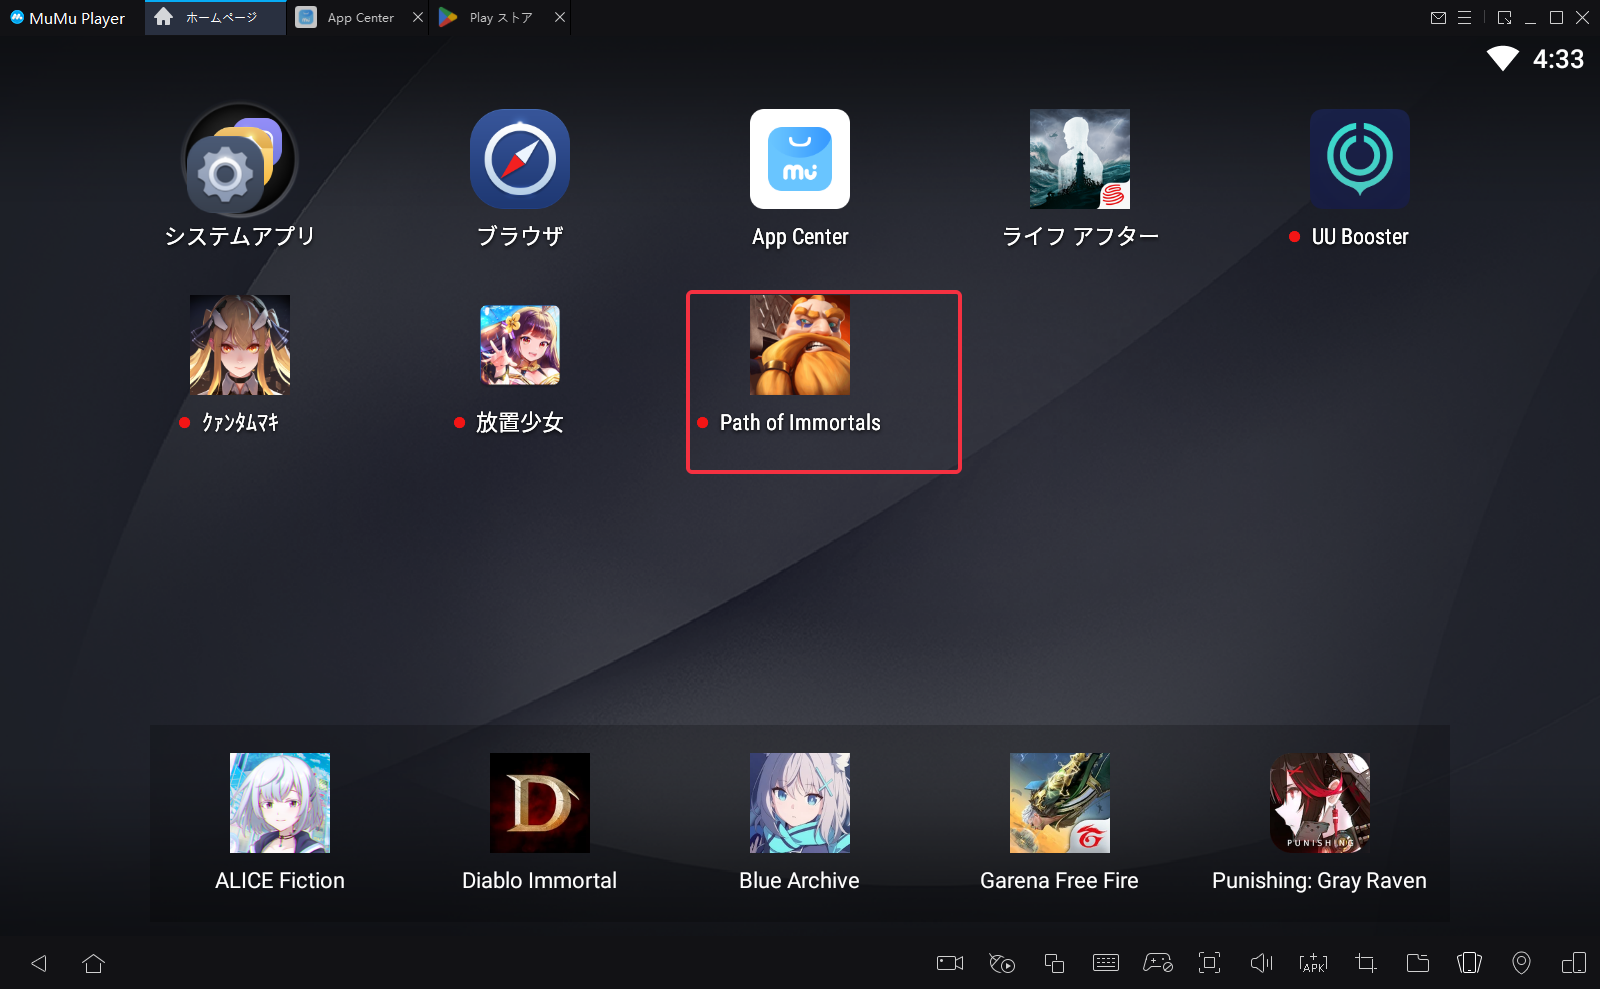Click the window shrink mode icon
Screen dimensions: 1600x989
click(x=1505, y=18)
